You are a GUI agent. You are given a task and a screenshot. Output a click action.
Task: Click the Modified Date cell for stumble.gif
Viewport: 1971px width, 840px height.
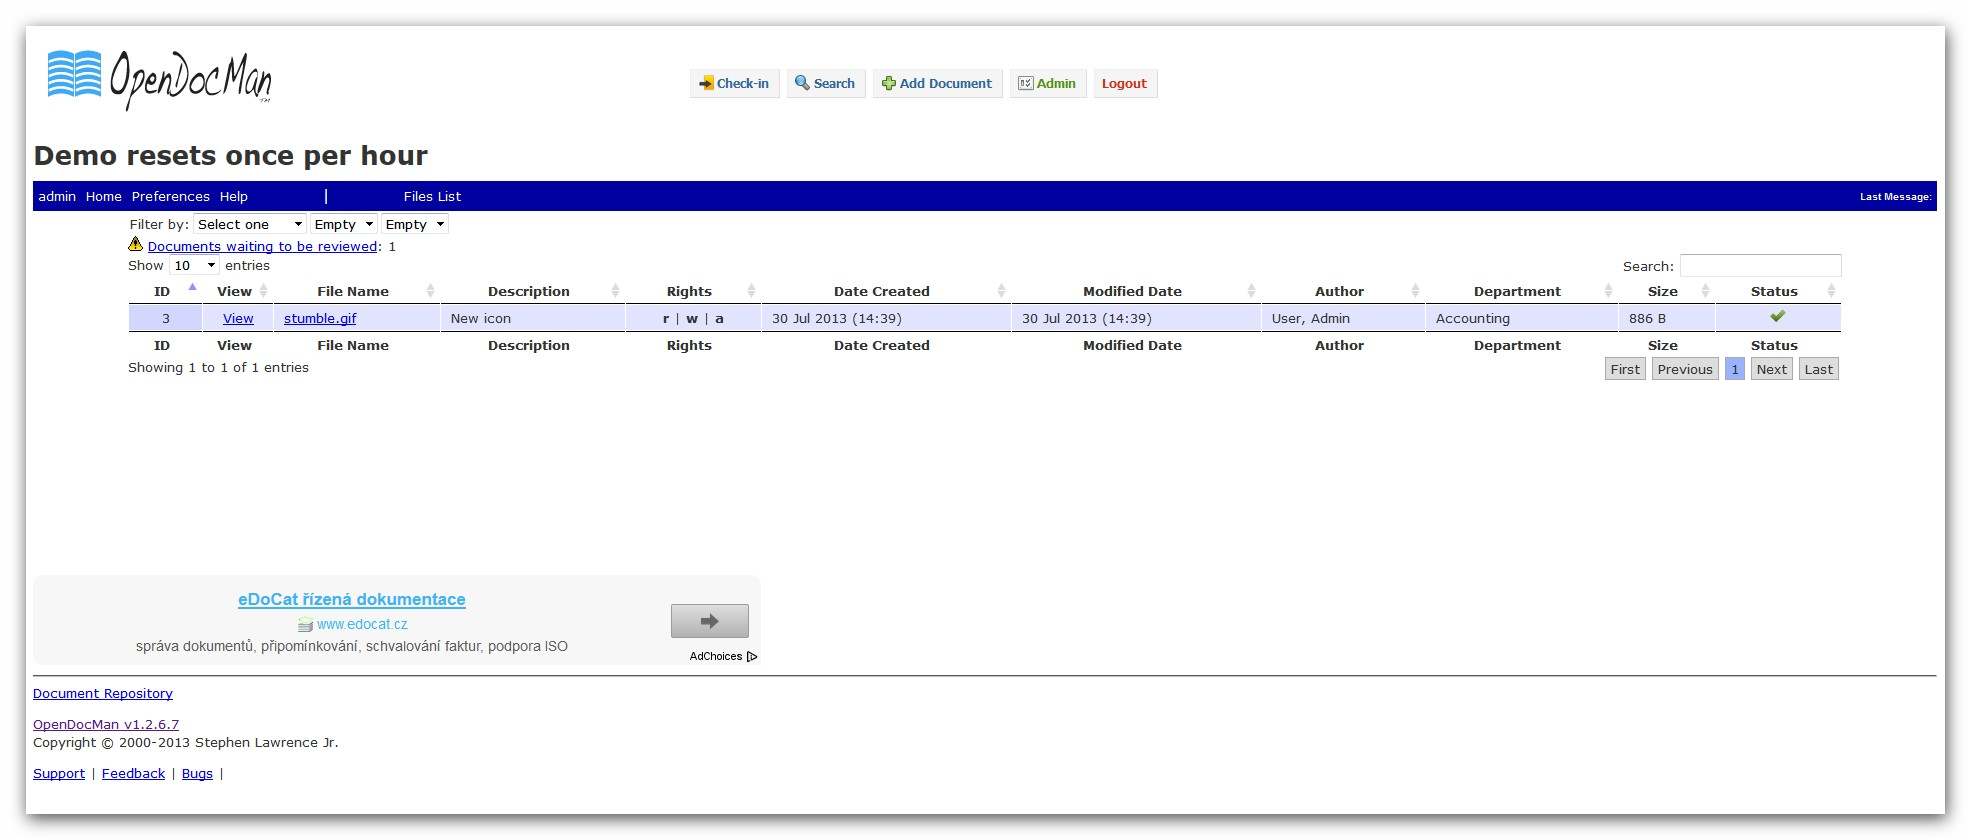point(1136,318)
